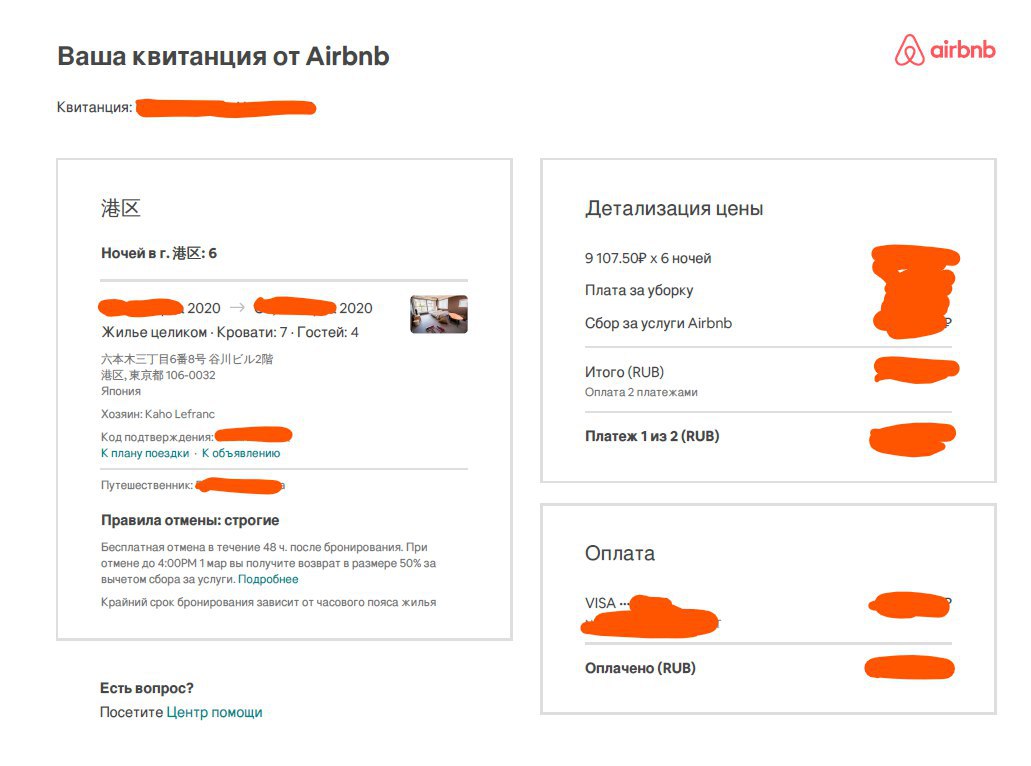
Task: Select the 'Итого (RUB)' total row
Action: [x=768, y=372]
